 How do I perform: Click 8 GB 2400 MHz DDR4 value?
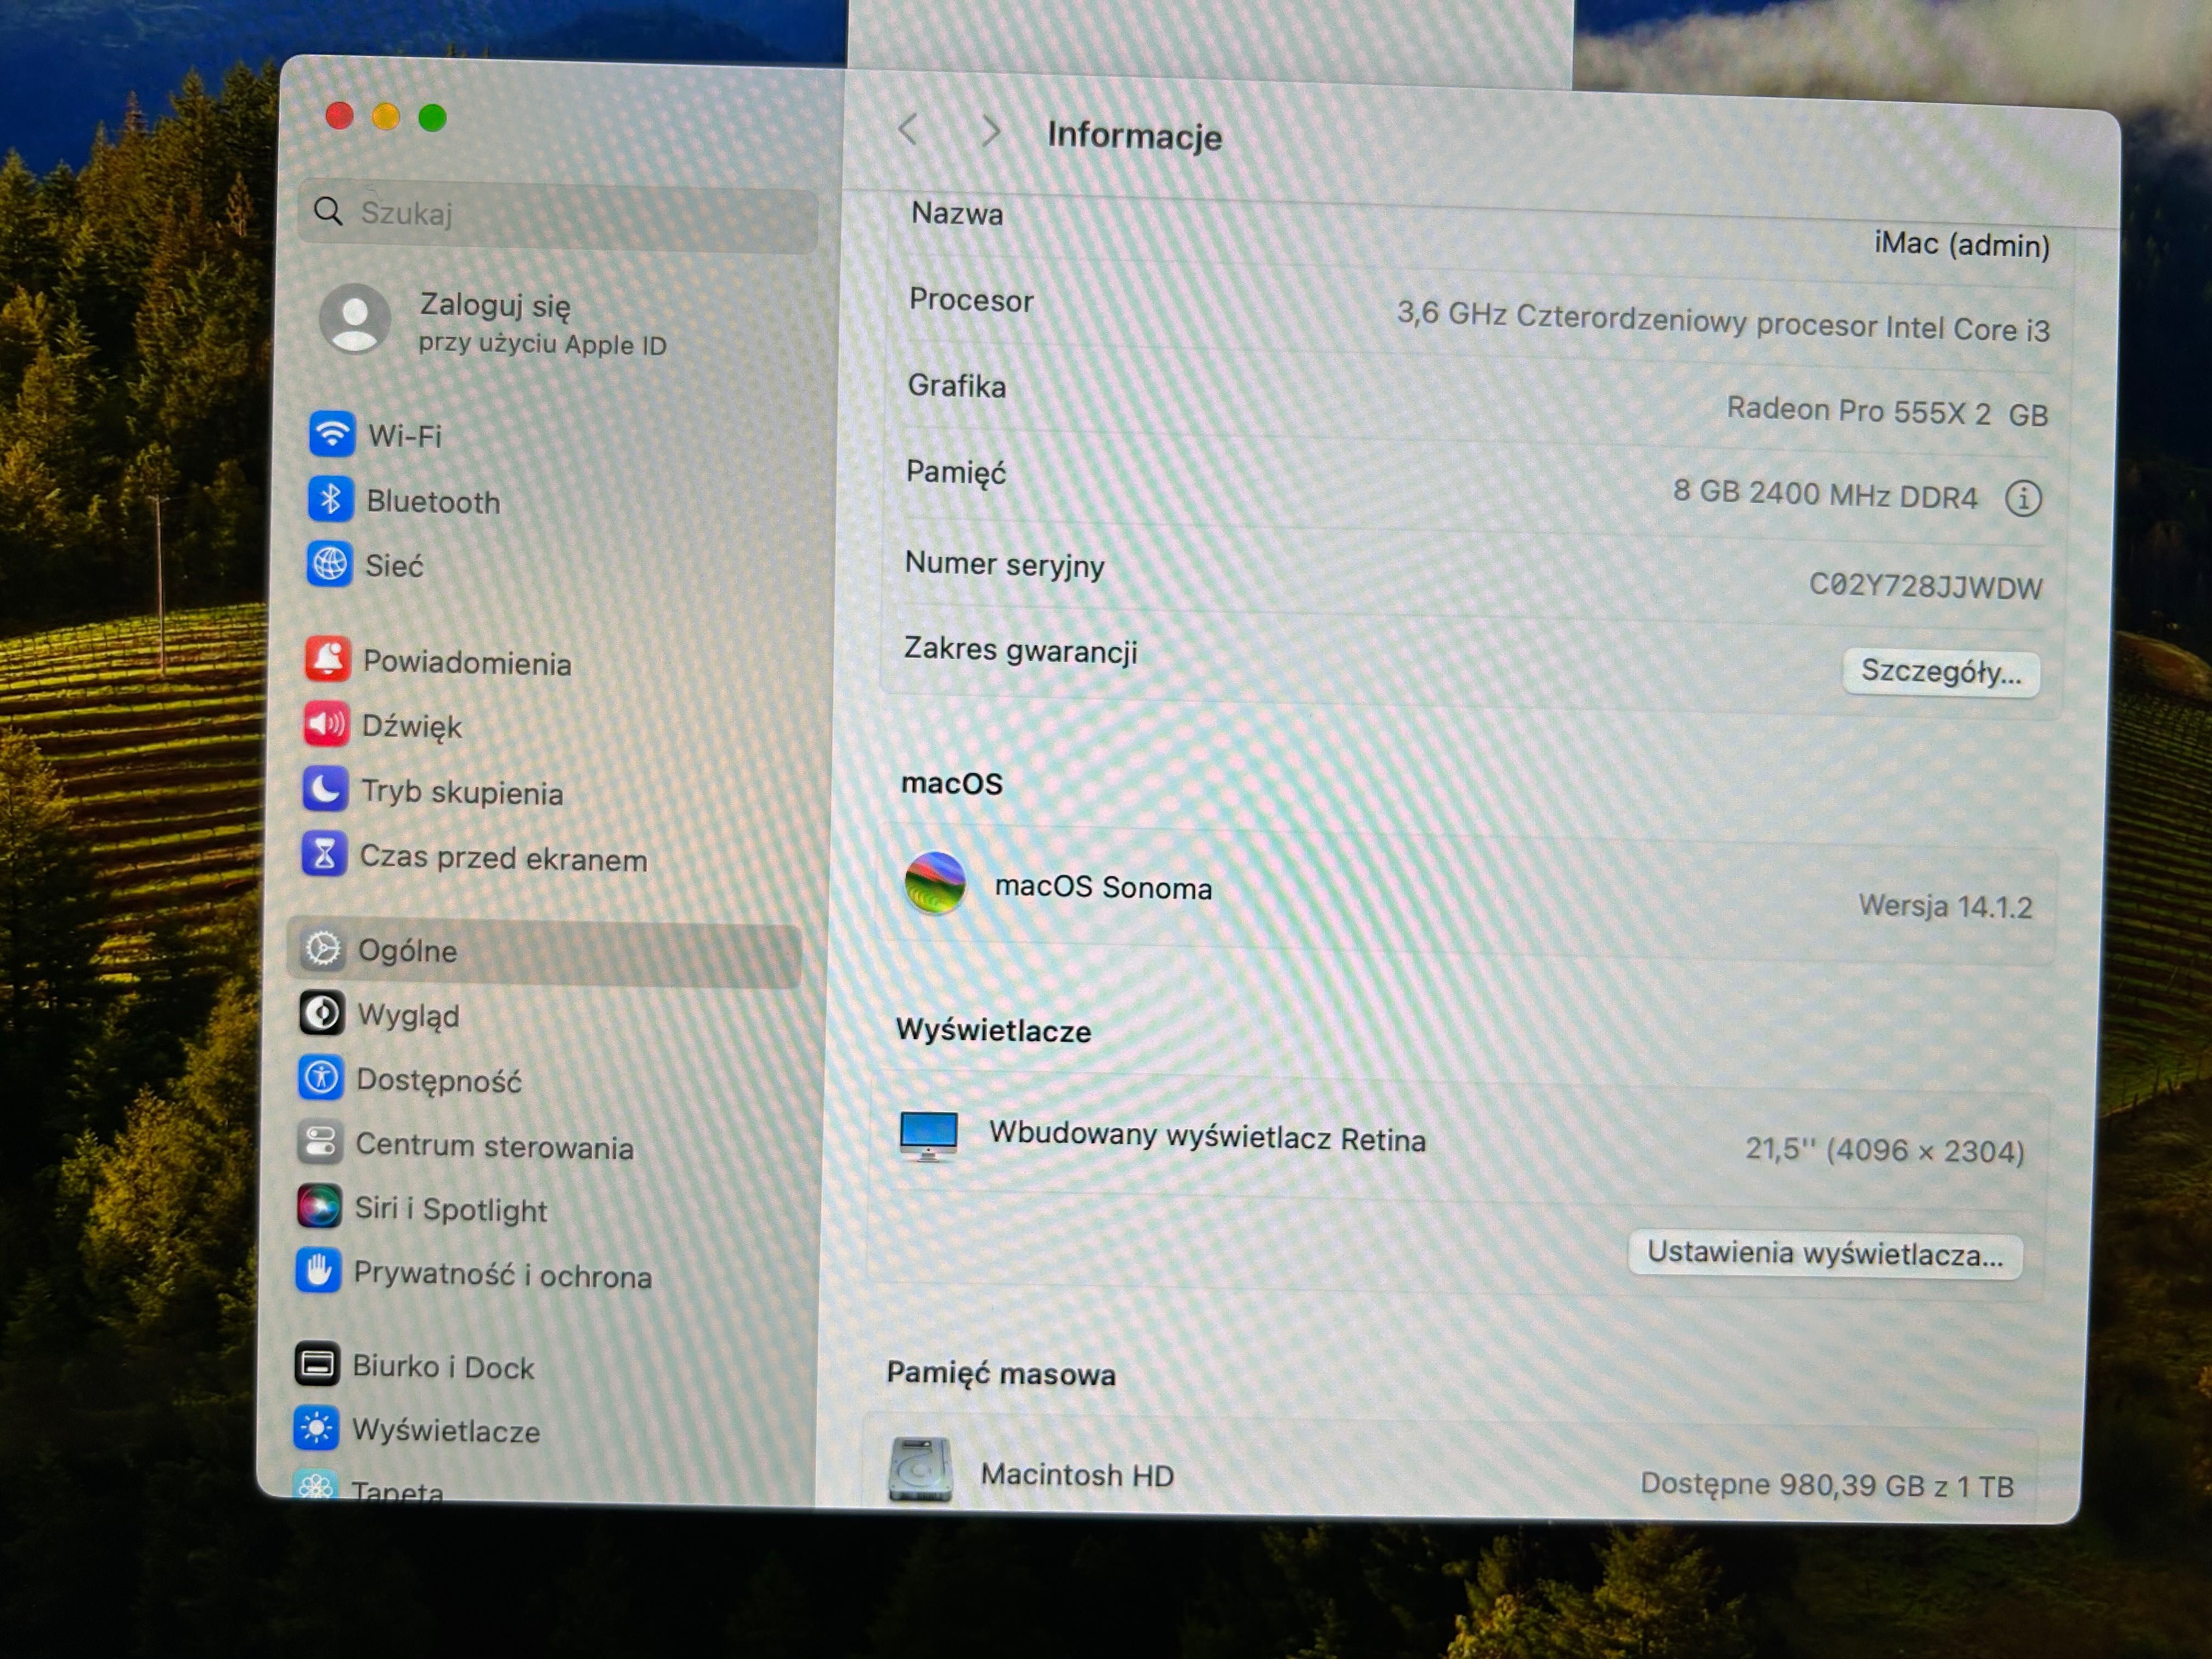tap(1825, 494)
